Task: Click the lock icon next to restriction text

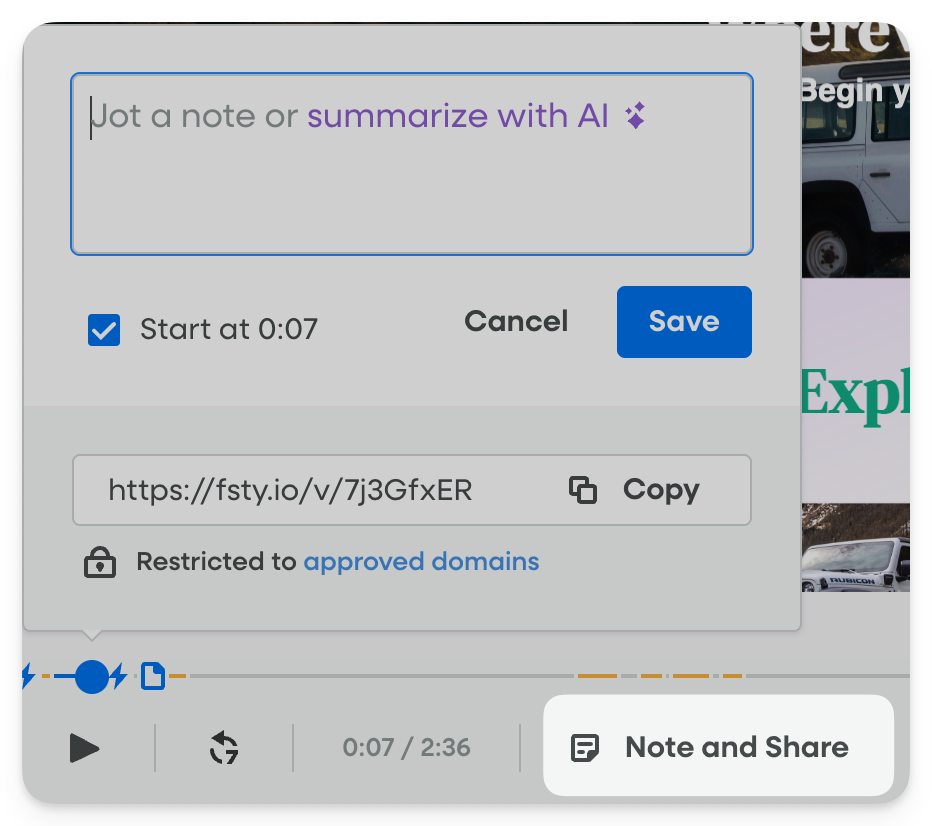Action: tap(100, 562)
